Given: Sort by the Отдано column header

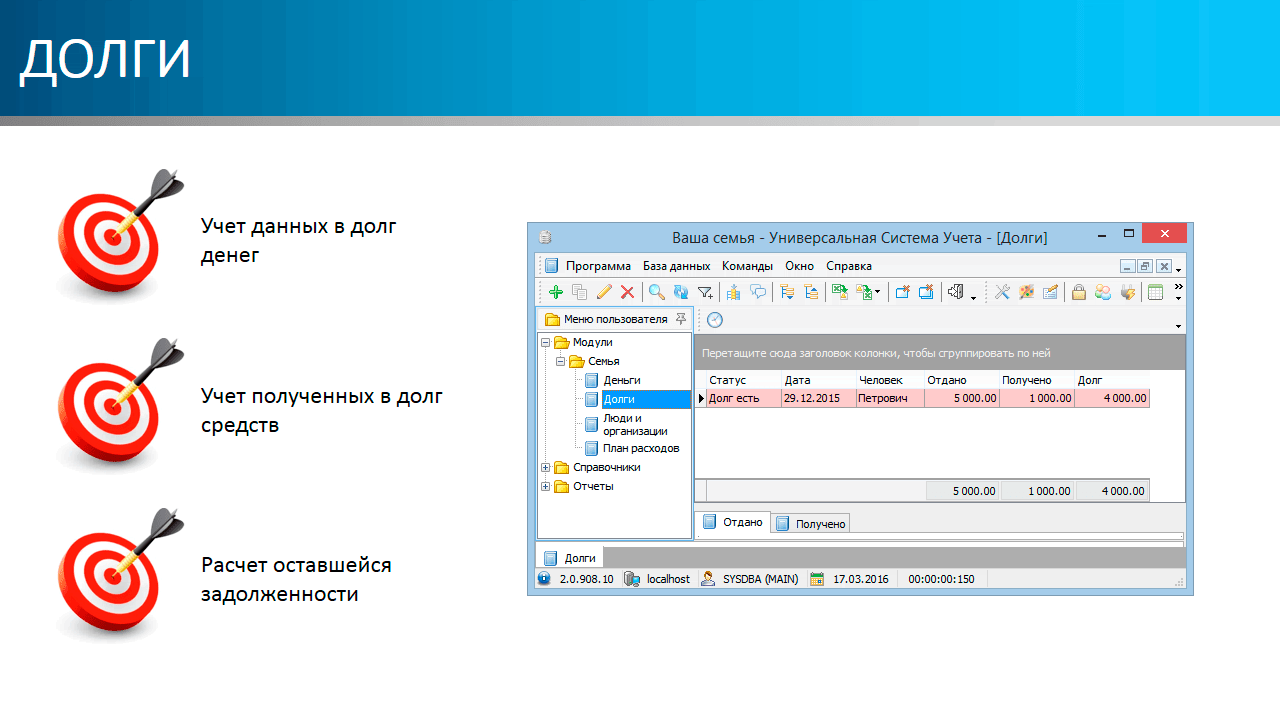Looking at the screenshot, I should [962, 380].
